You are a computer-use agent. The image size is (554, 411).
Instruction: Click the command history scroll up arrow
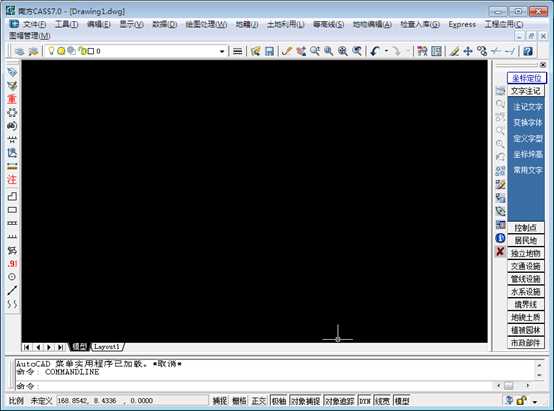(539, 365)
